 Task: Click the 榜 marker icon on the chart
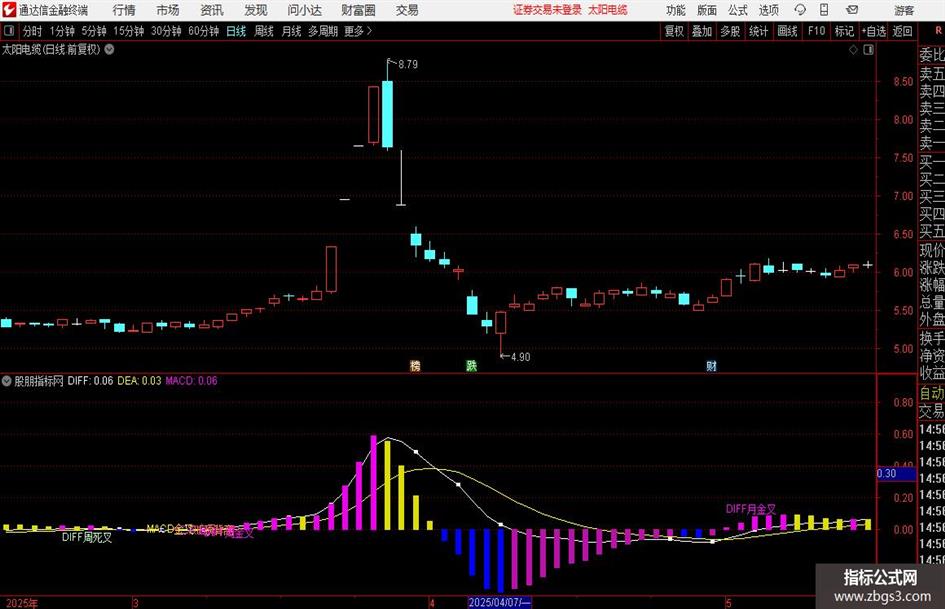click(x=415, y=365)
